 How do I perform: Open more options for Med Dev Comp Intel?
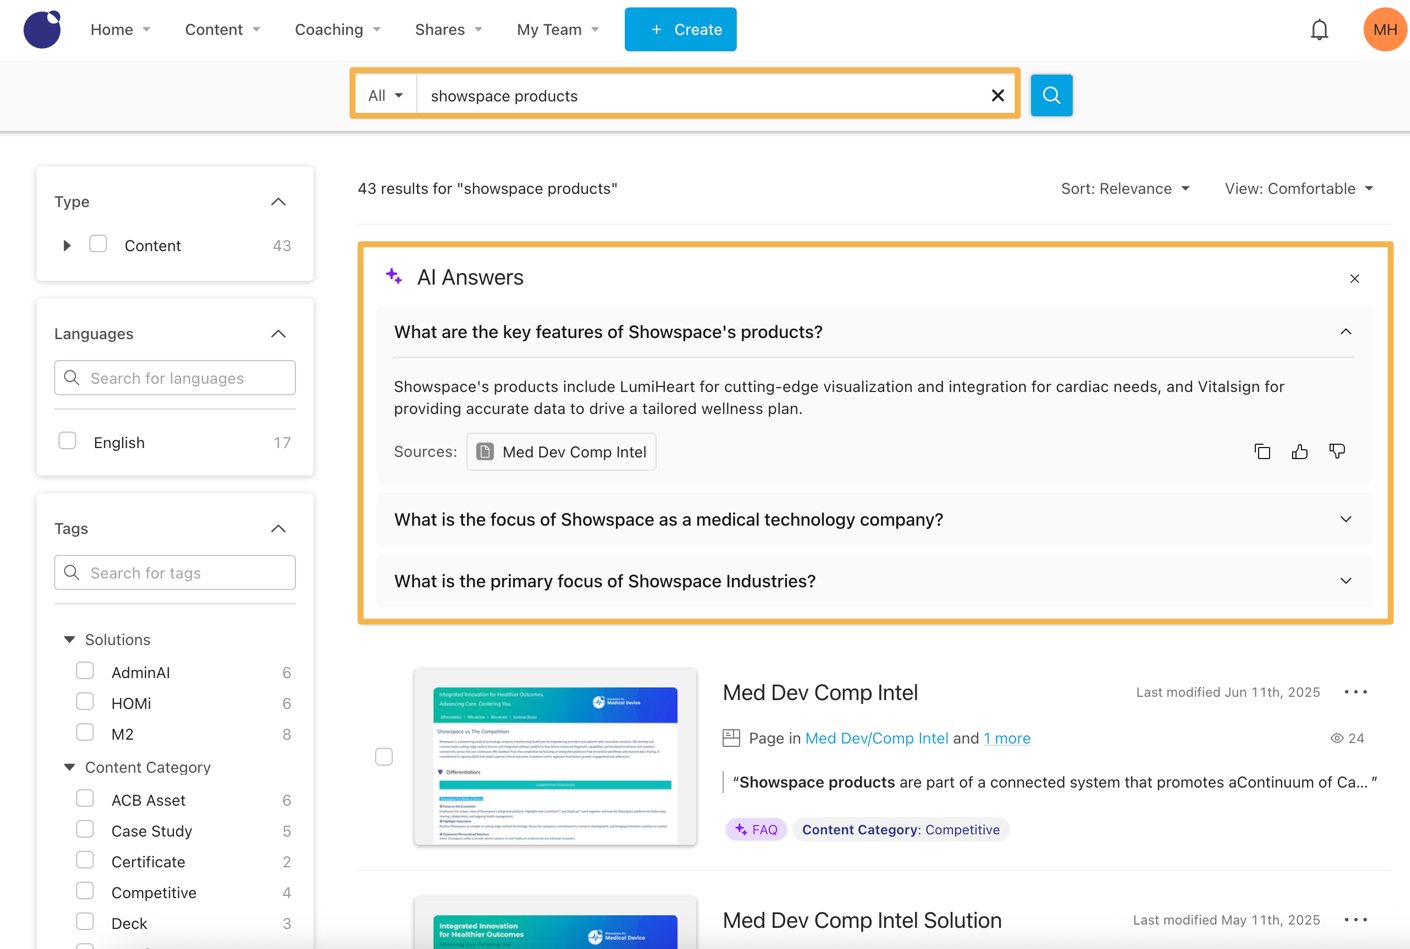pos(1355,692)
